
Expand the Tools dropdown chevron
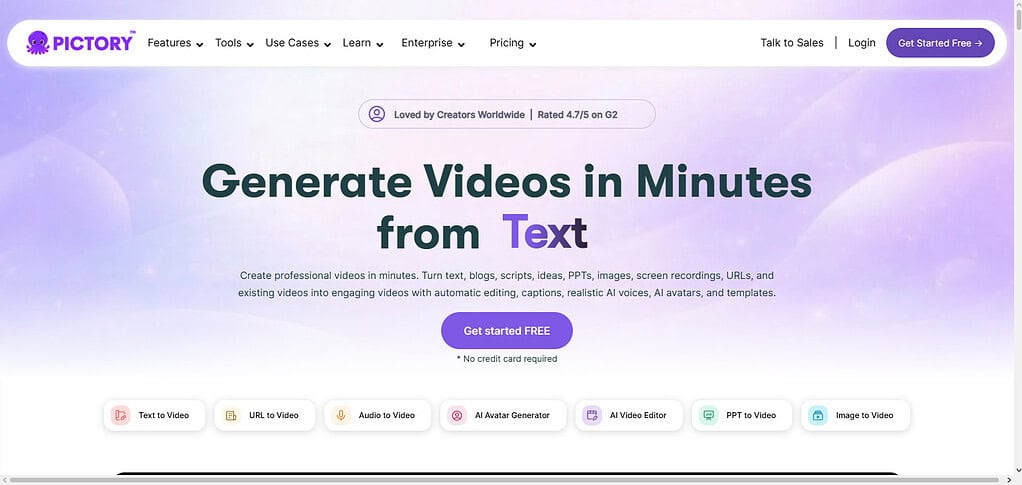click(250, 45)
